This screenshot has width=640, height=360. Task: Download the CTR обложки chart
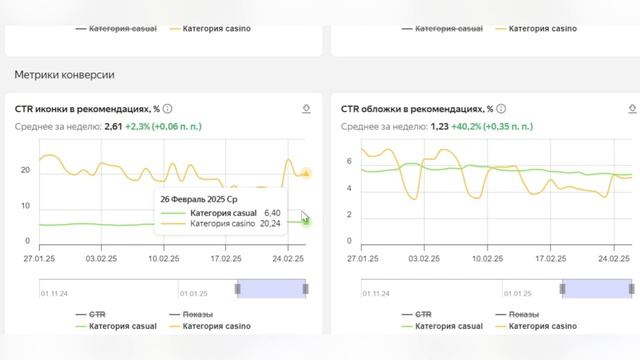(632, 109)
